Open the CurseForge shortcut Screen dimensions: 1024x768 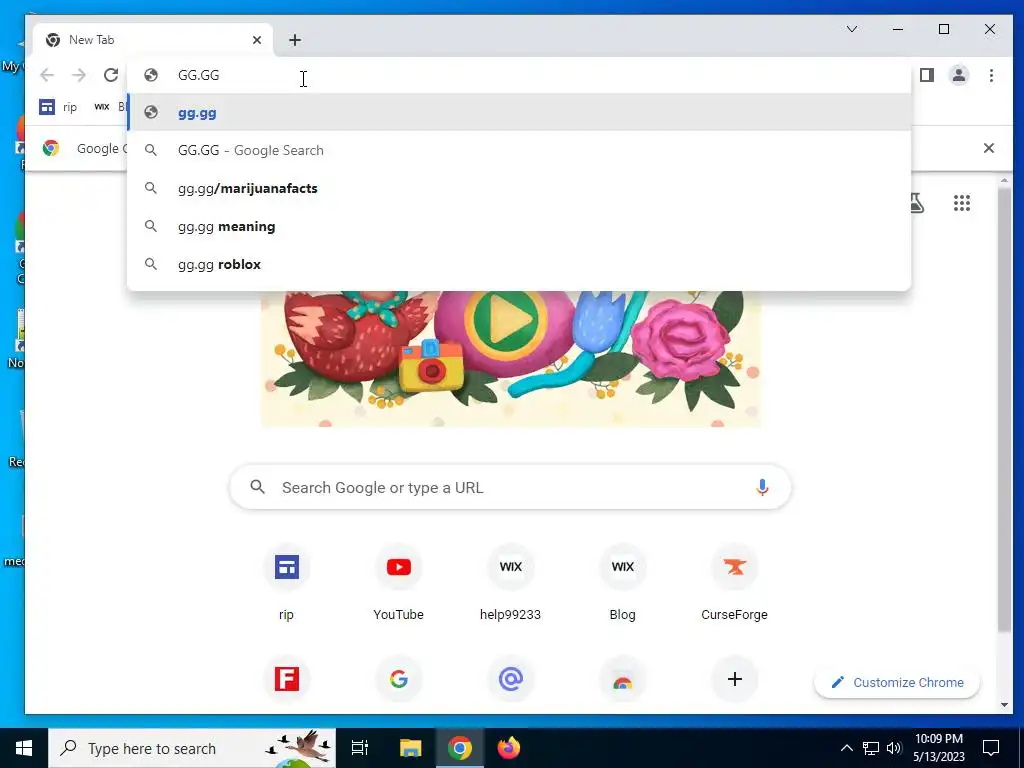click(734, 581)
